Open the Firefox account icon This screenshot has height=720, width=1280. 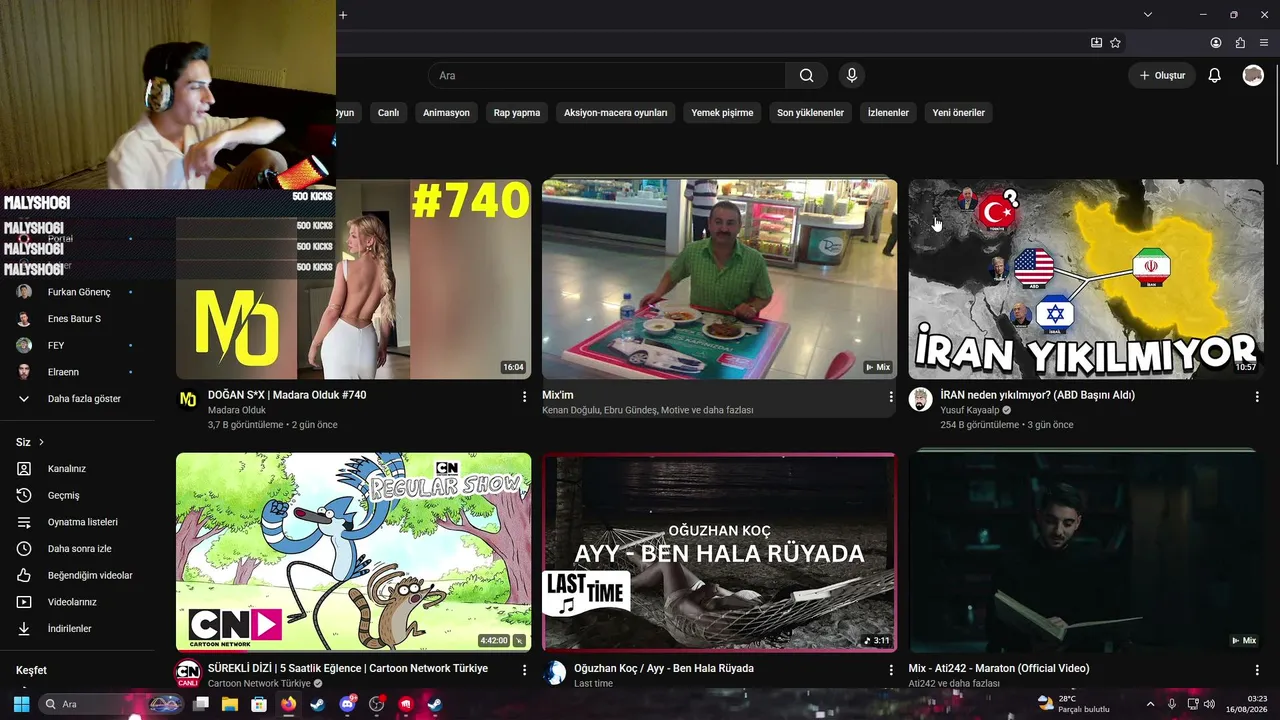pyautogui.click(x=1216, y=43)
